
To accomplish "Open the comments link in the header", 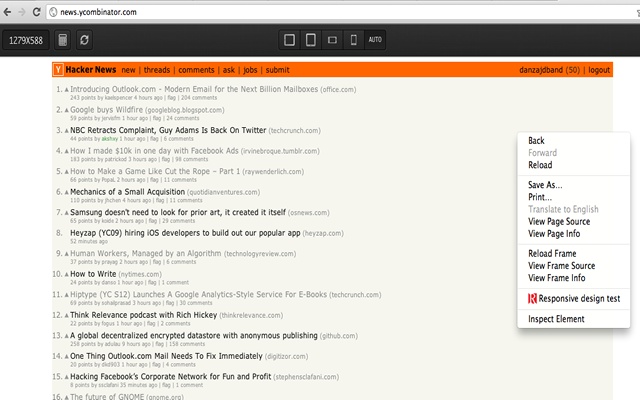I will [196, 70].
